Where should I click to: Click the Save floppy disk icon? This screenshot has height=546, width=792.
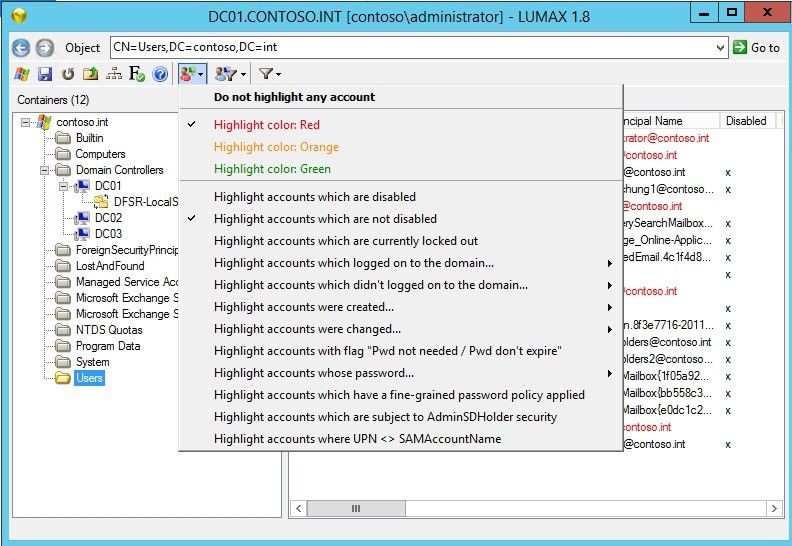tap(45, 74)
